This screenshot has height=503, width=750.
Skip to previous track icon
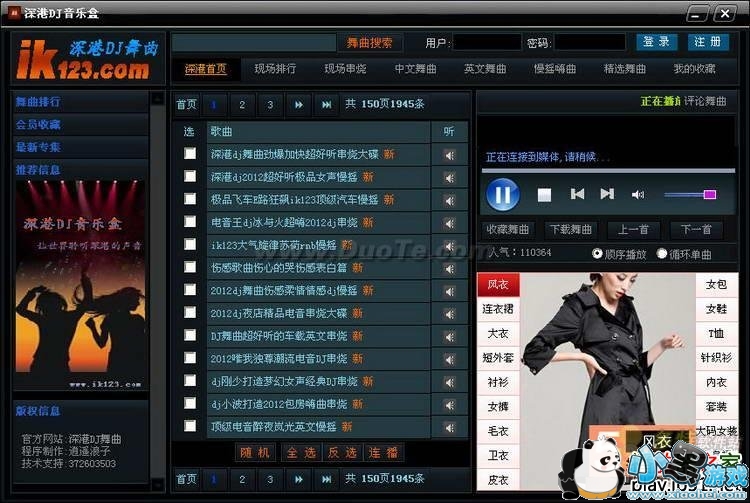[x=577, y=194]
